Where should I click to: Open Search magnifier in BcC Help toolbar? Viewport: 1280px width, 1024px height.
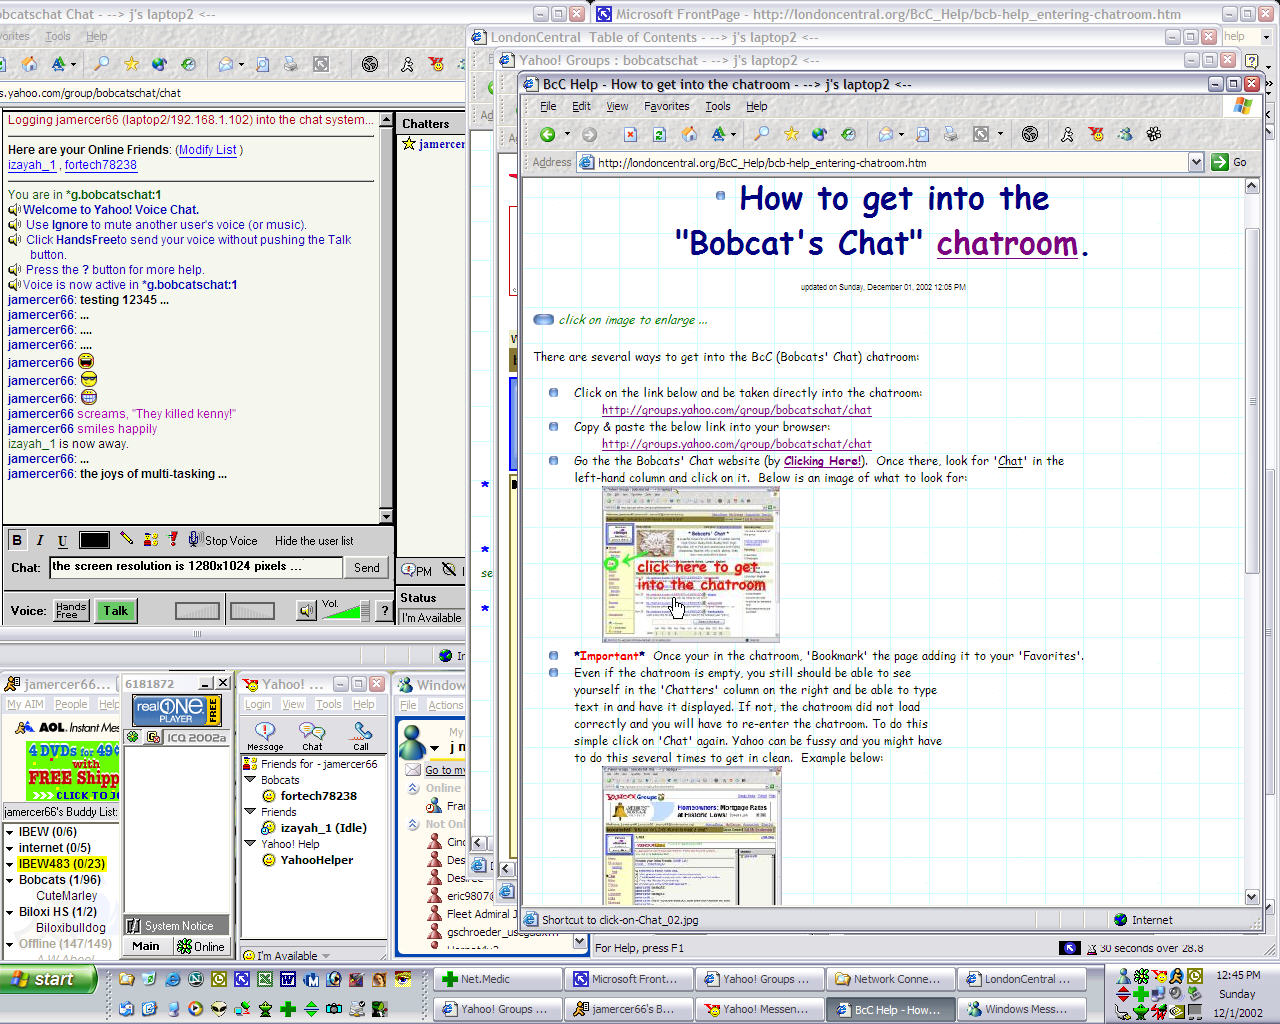(762, 134)
